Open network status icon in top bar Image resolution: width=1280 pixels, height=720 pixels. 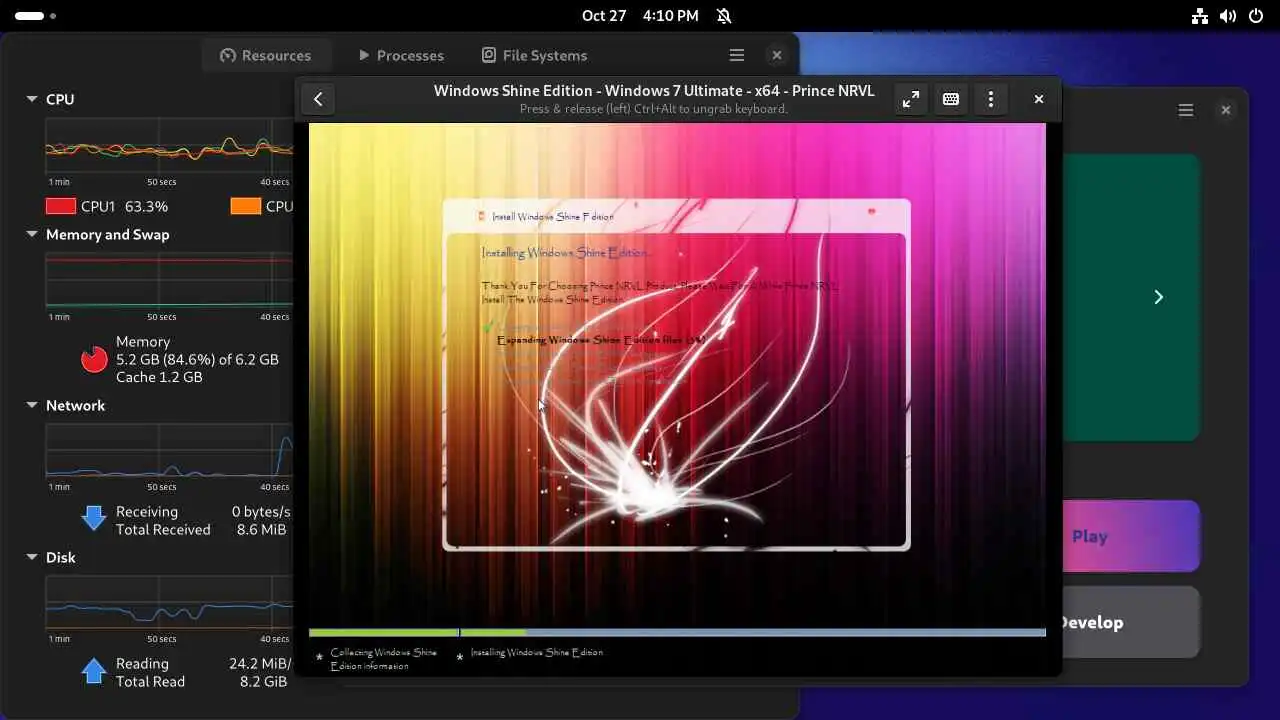tap(1201, 16)
